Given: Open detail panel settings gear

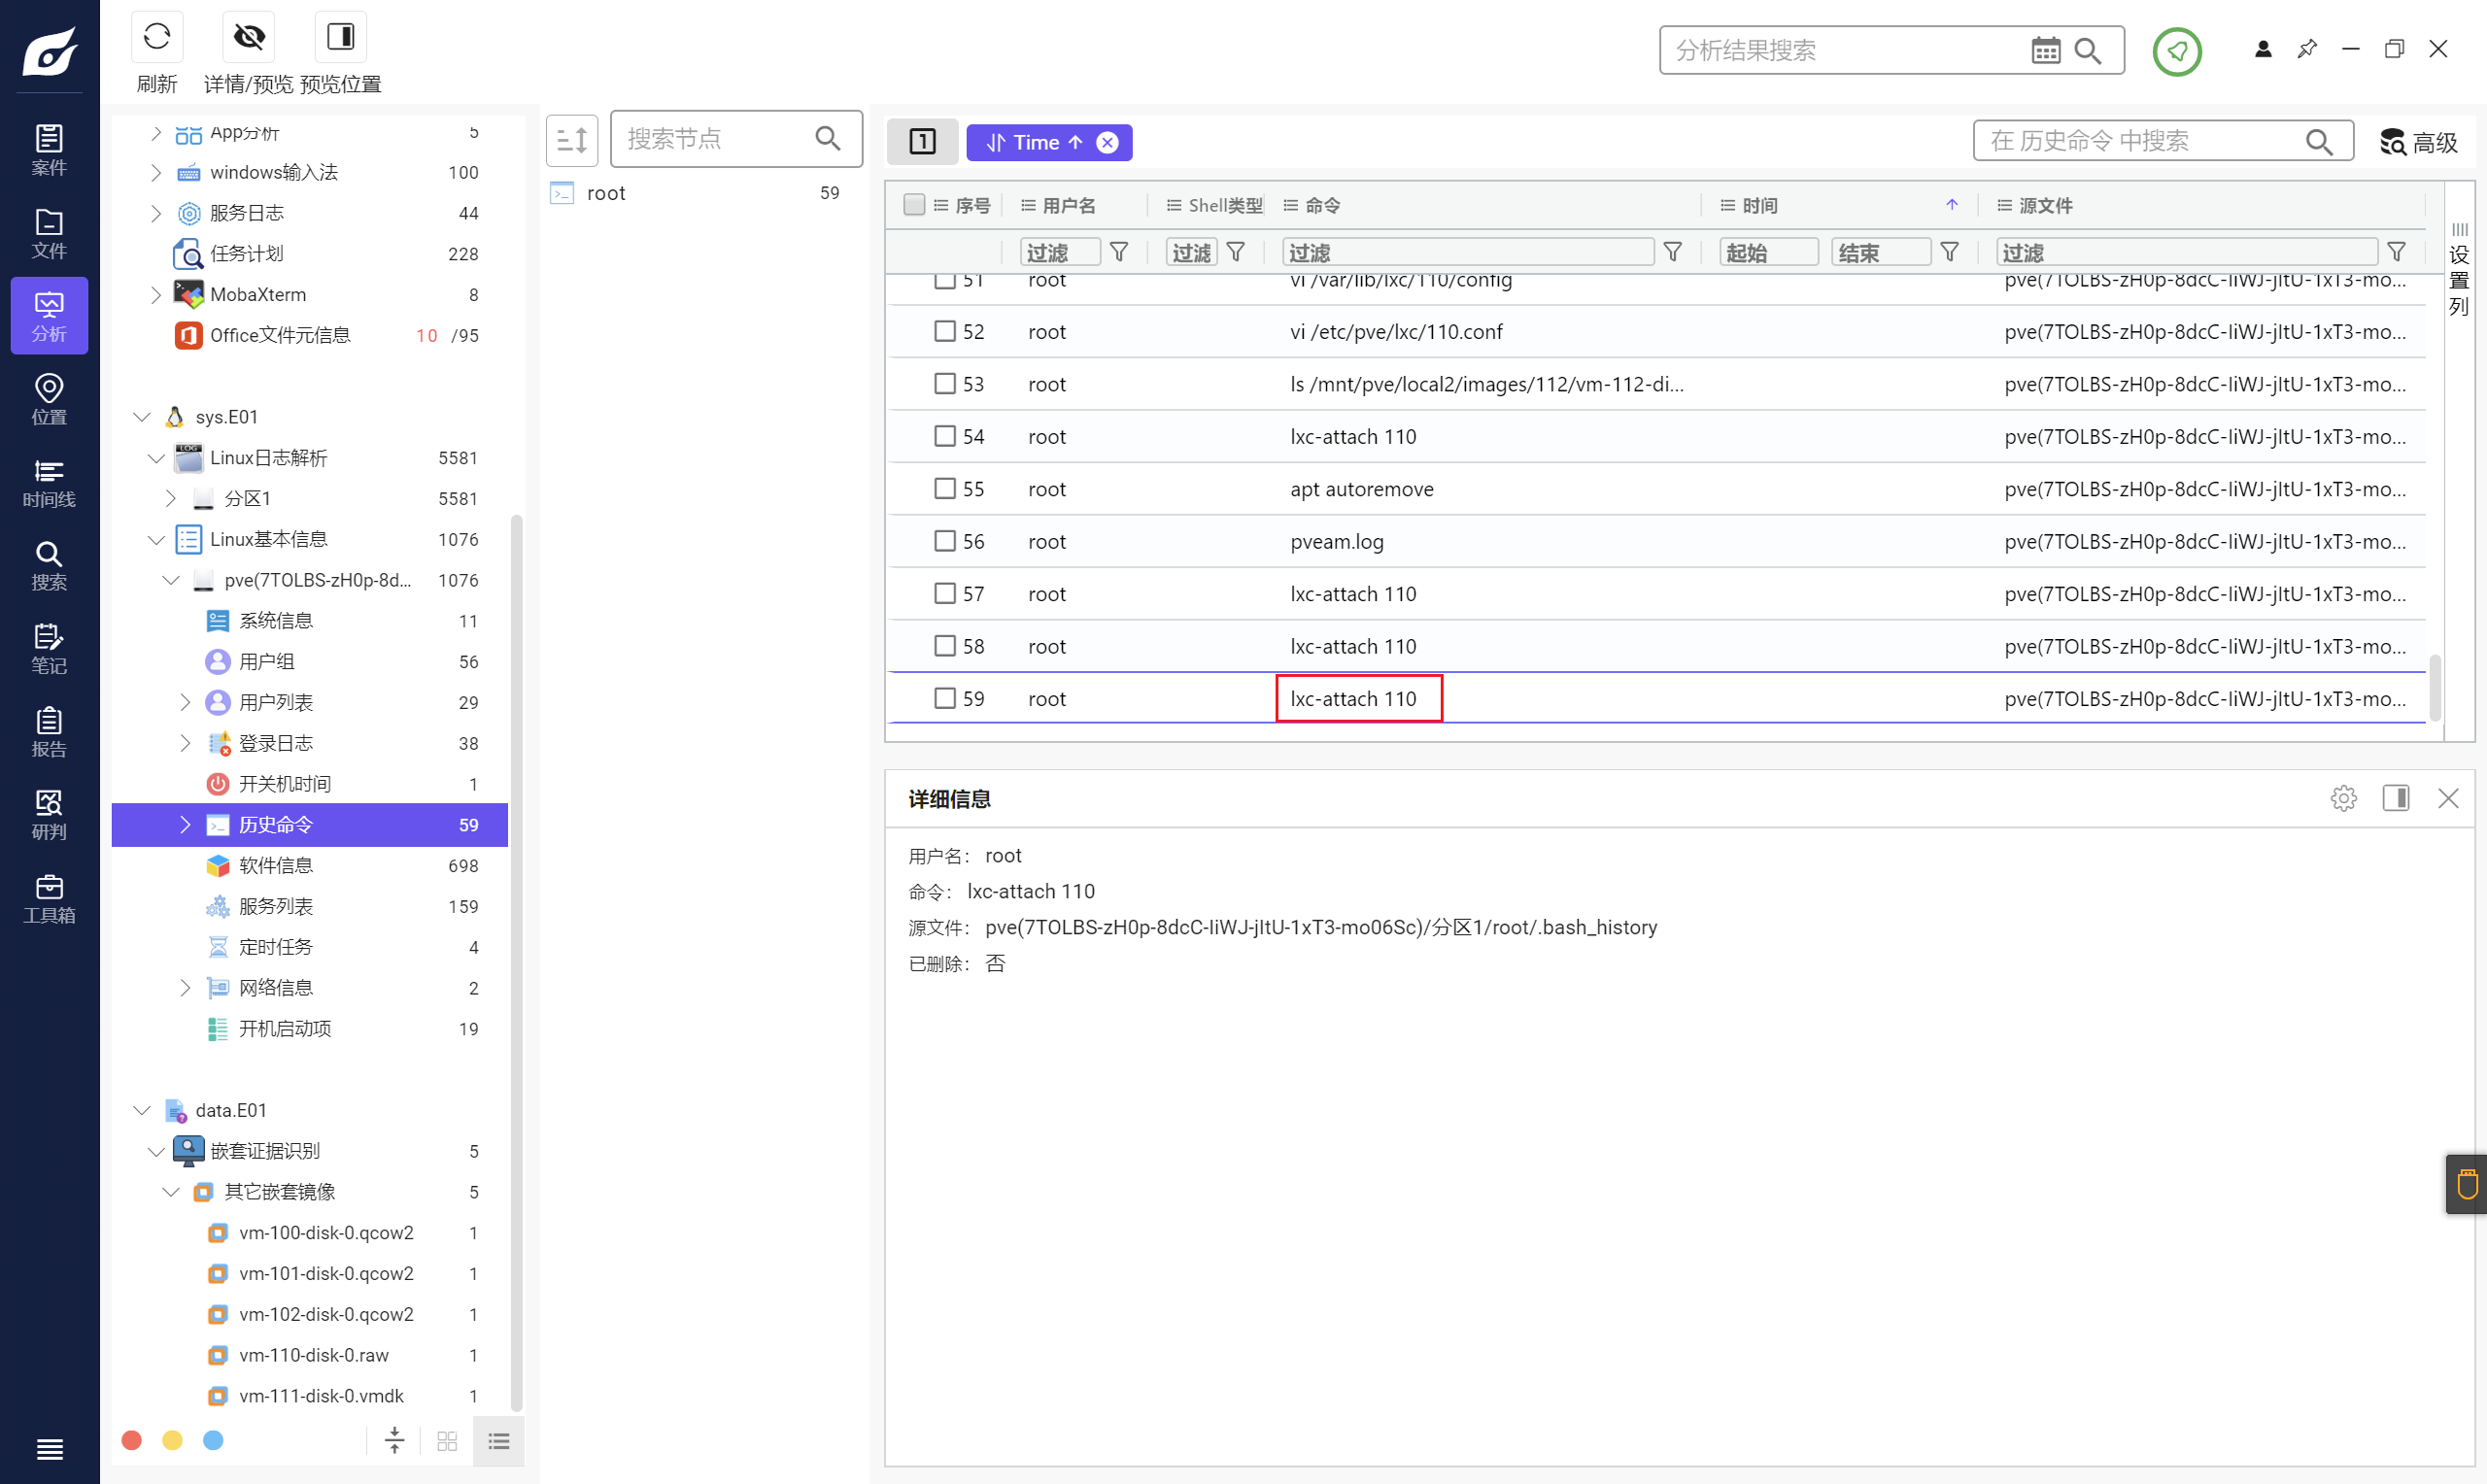Looking at the screenshot, I should coord(2343,798).
